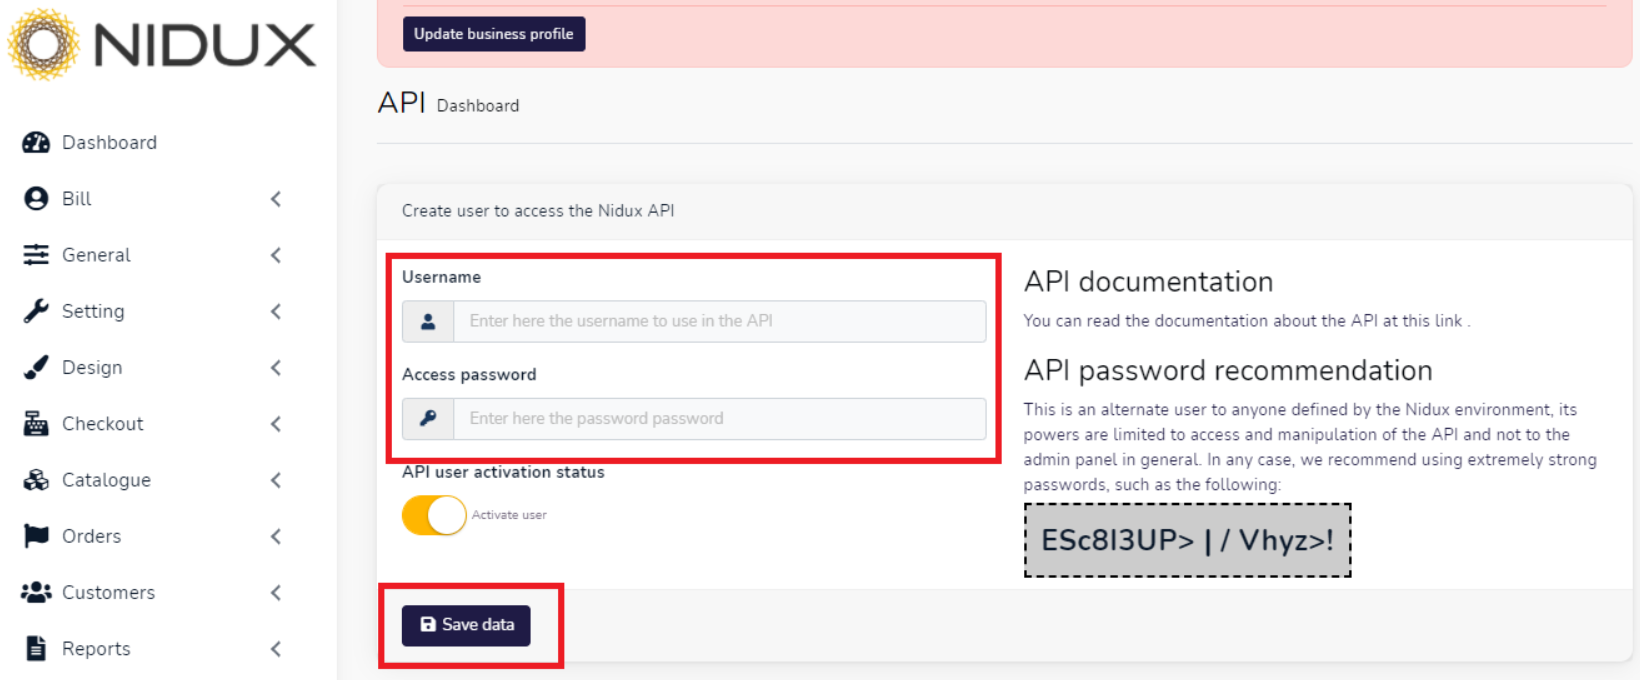Expand the Customers menu chevron

point(276,592)
